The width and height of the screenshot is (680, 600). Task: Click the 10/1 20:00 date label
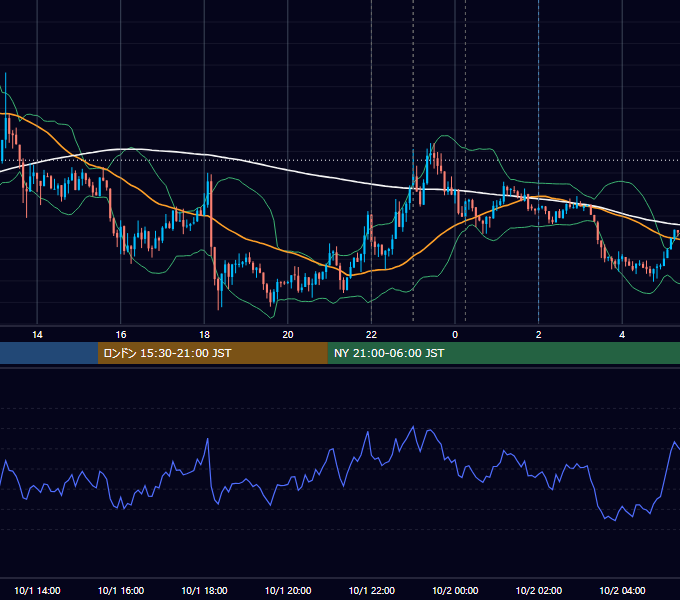[288, 590]
